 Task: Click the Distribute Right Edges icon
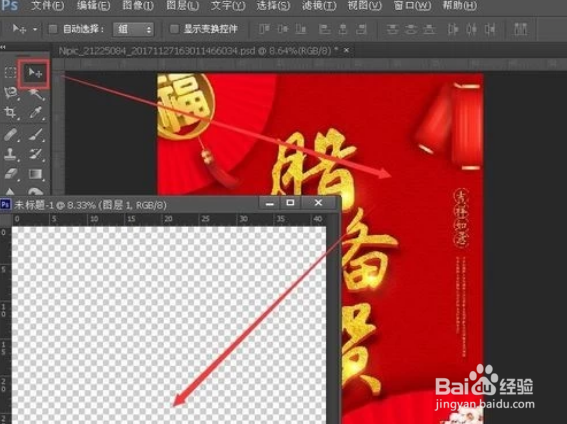tap(490, 29)
